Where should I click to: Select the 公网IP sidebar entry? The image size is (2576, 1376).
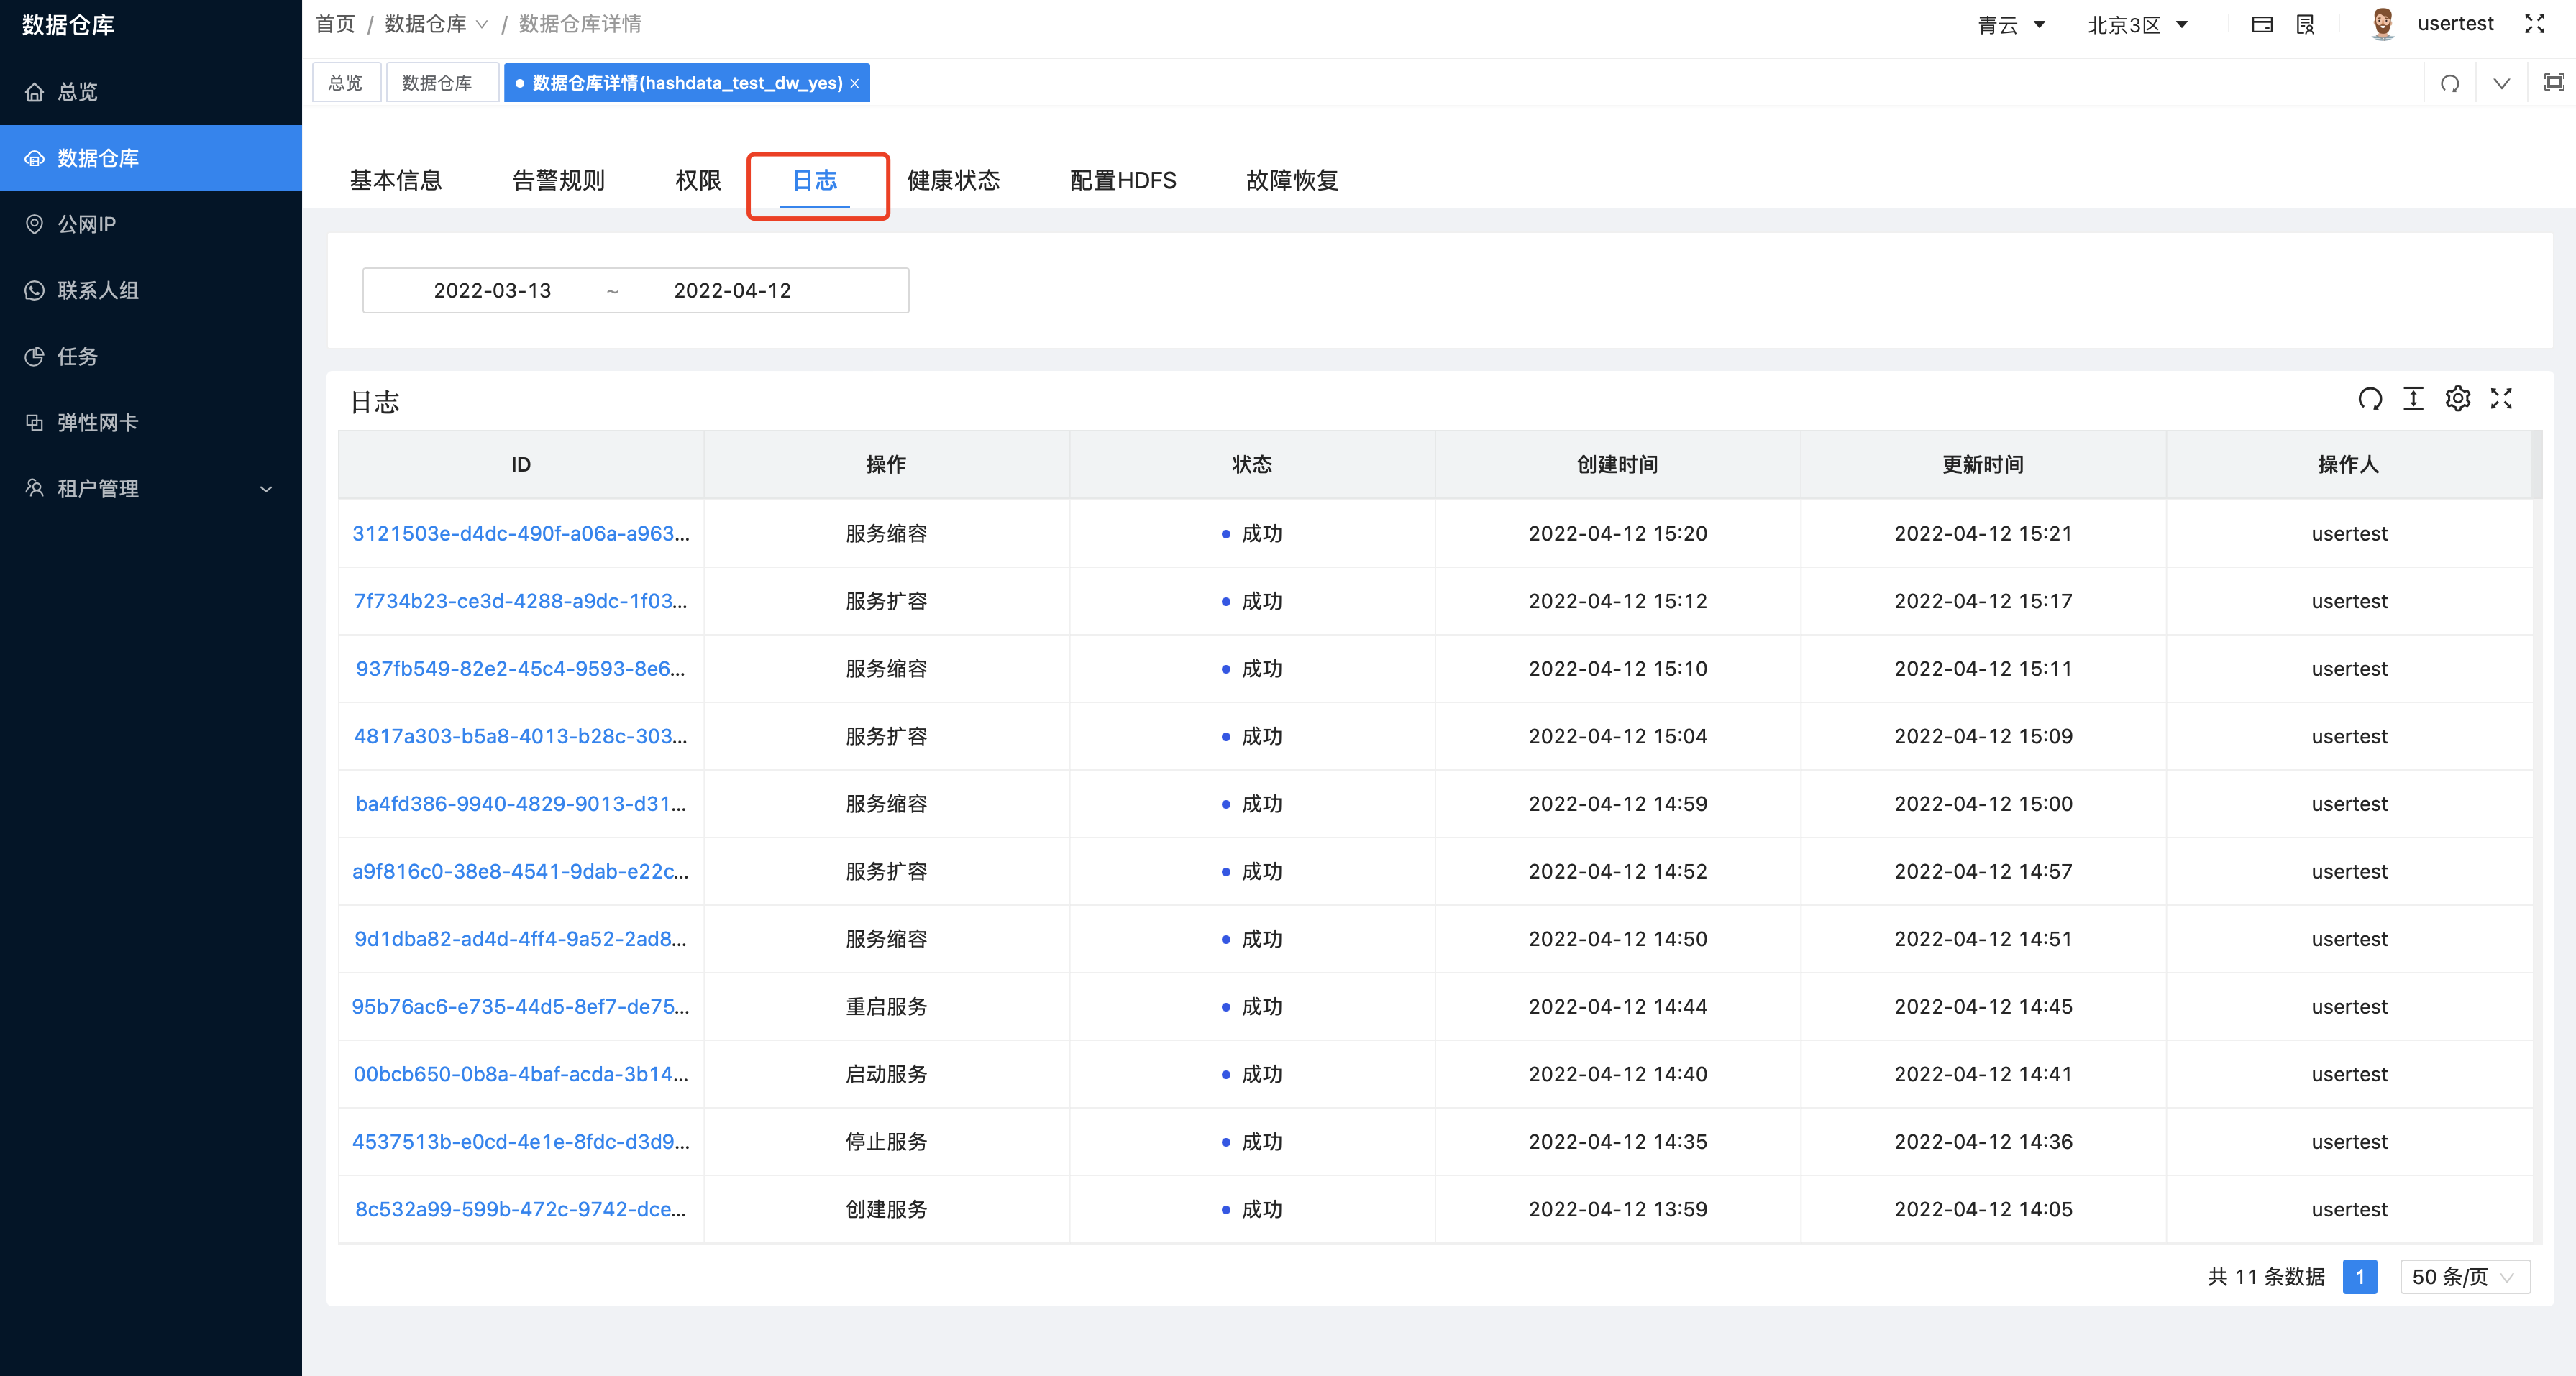point(86,224)
